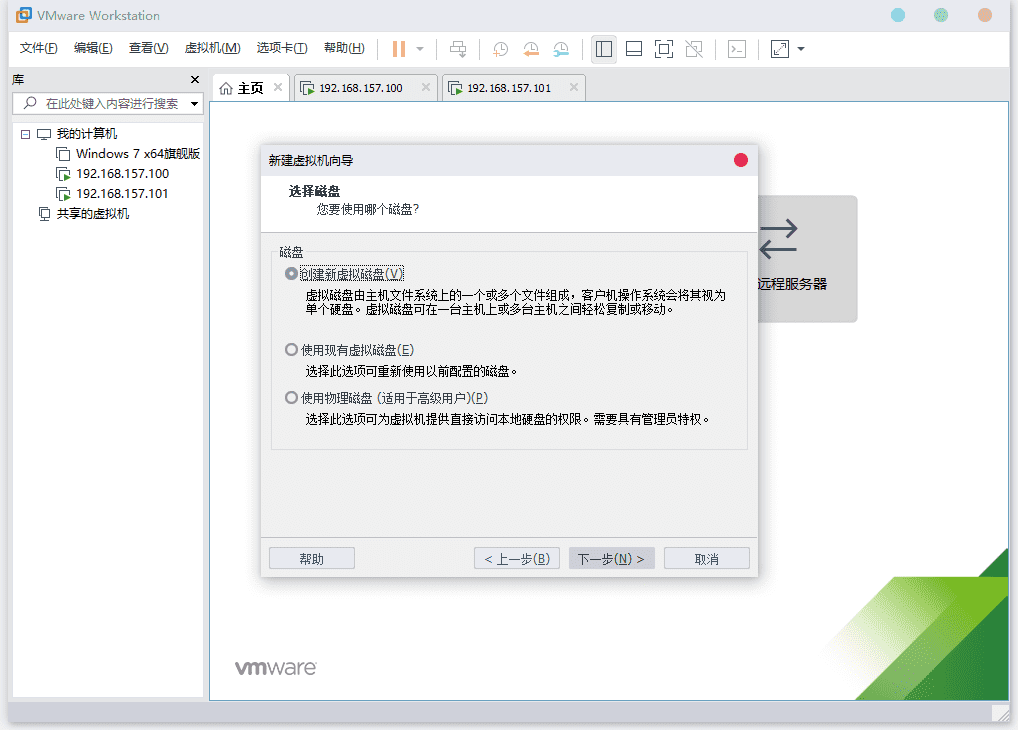Click the cyan window control button
Image resolution: width=1018 pixels, height=730 pixels.
tap(898, 15)
